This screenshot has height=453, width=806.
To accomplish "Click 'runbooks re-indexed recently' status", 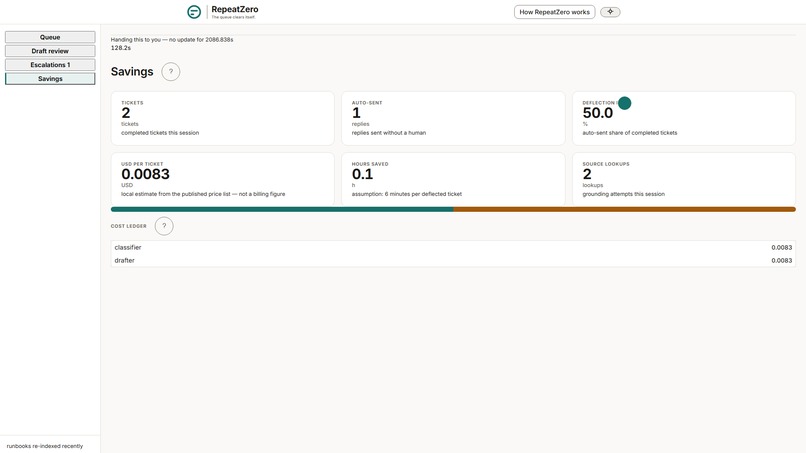I will (x=45, y=446).
